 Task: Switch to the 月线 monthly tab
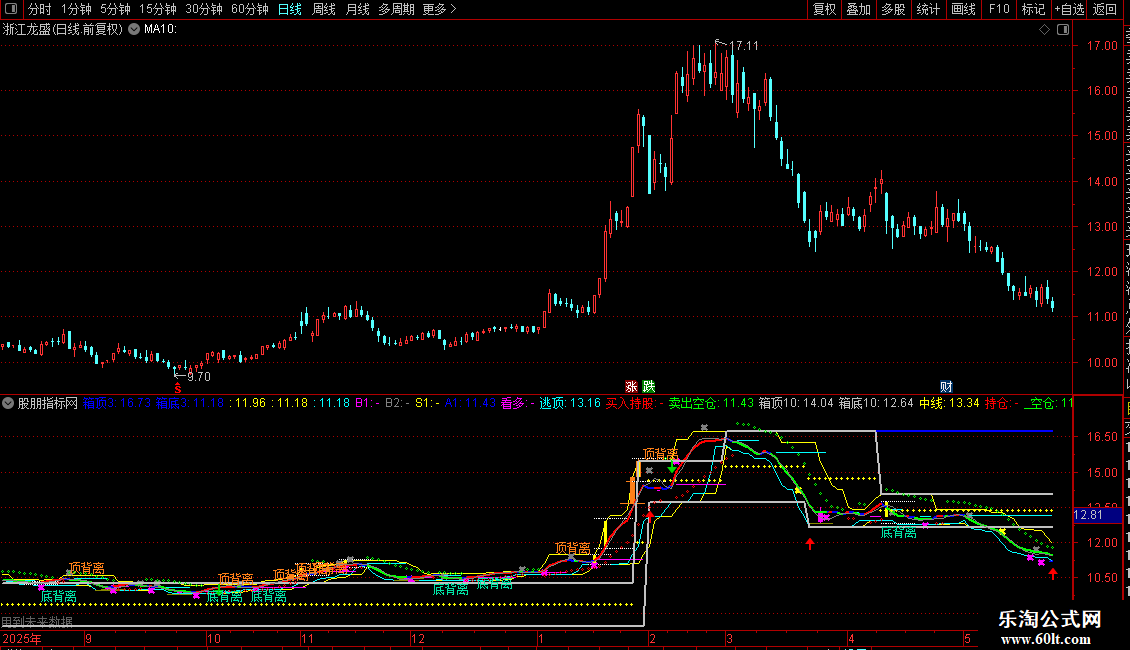click(x=357, y=9)
